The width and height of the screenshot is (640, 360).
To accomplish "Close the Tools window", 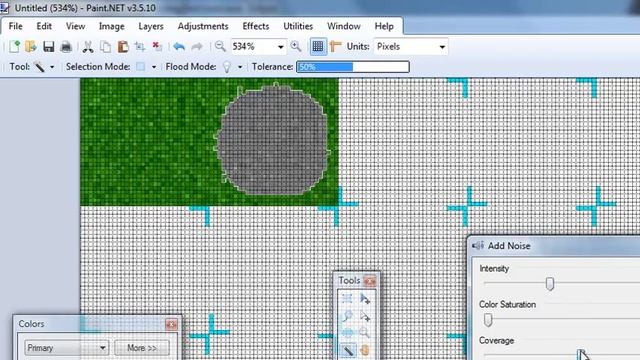I will point(370,281).
